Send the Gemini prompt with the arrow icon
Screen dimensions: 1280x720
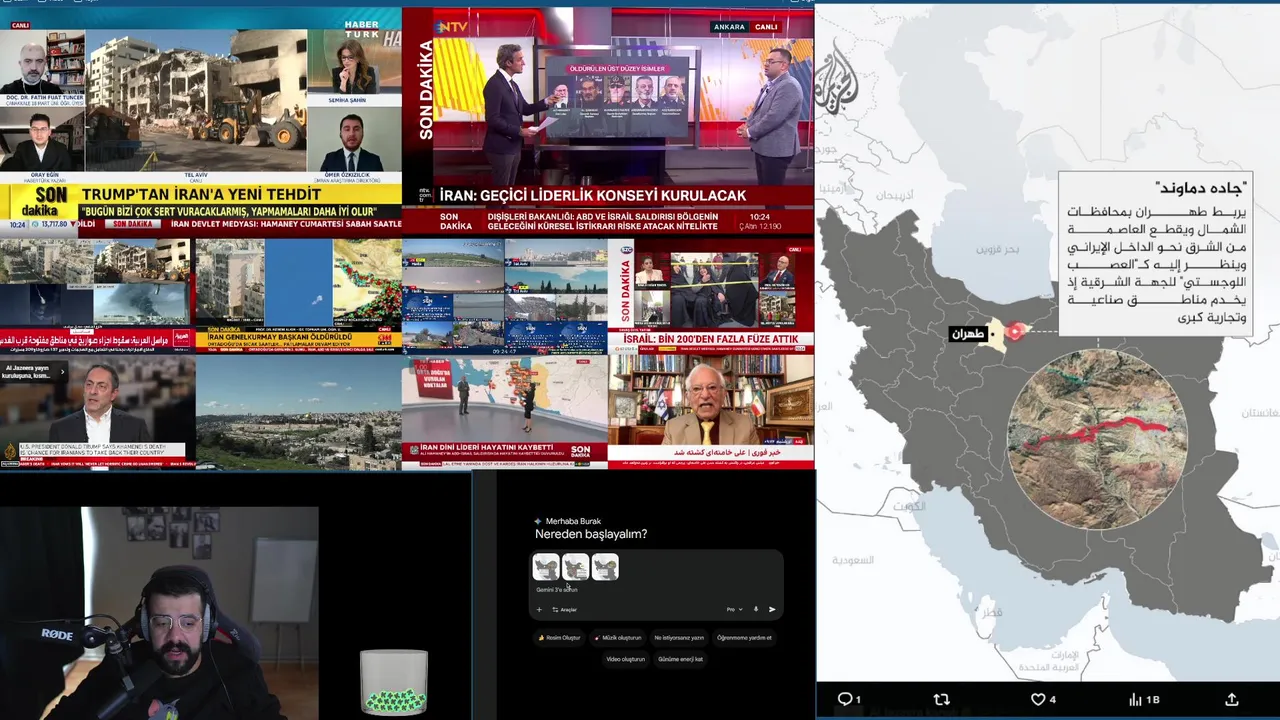tap(772, 609)
